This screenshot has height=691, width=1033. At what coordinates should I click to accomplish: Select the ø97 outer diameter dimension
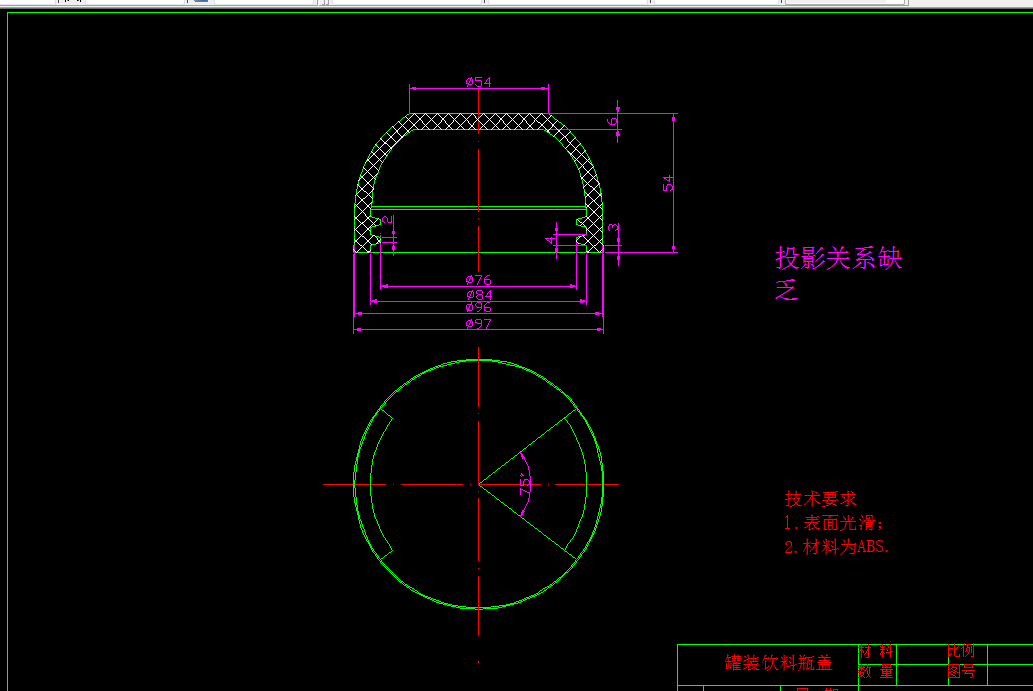point(478,323)
